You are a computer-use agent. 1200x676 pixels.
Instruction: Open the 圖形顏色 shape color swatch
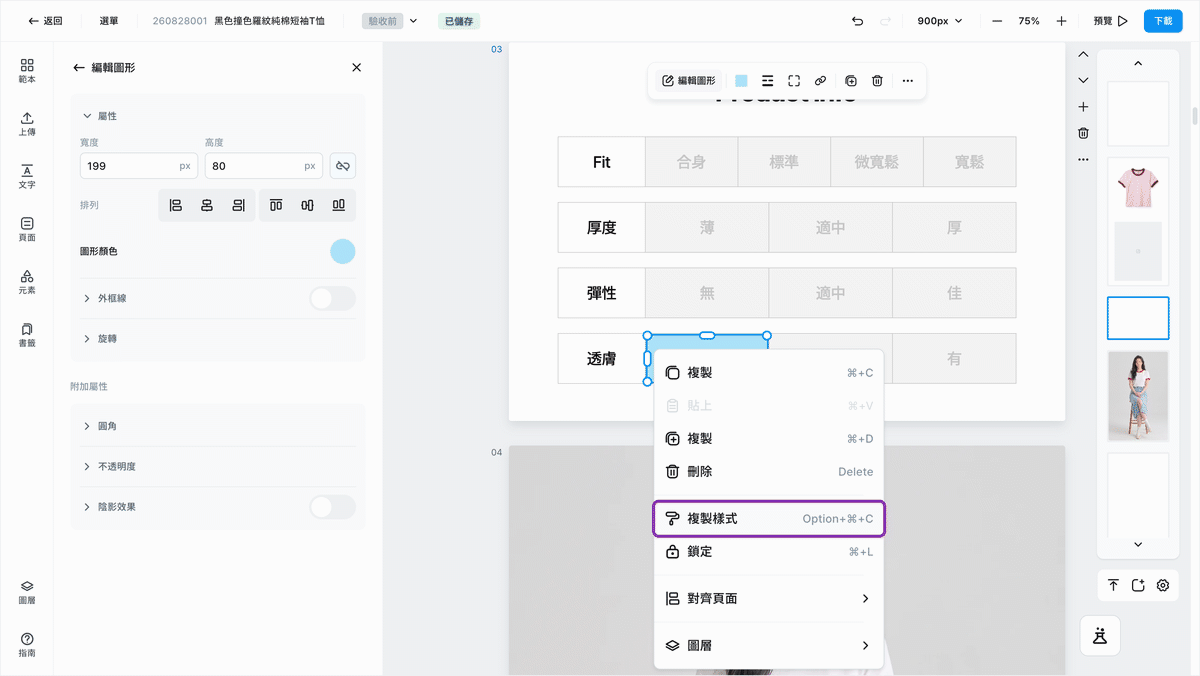tap(343, 251)
